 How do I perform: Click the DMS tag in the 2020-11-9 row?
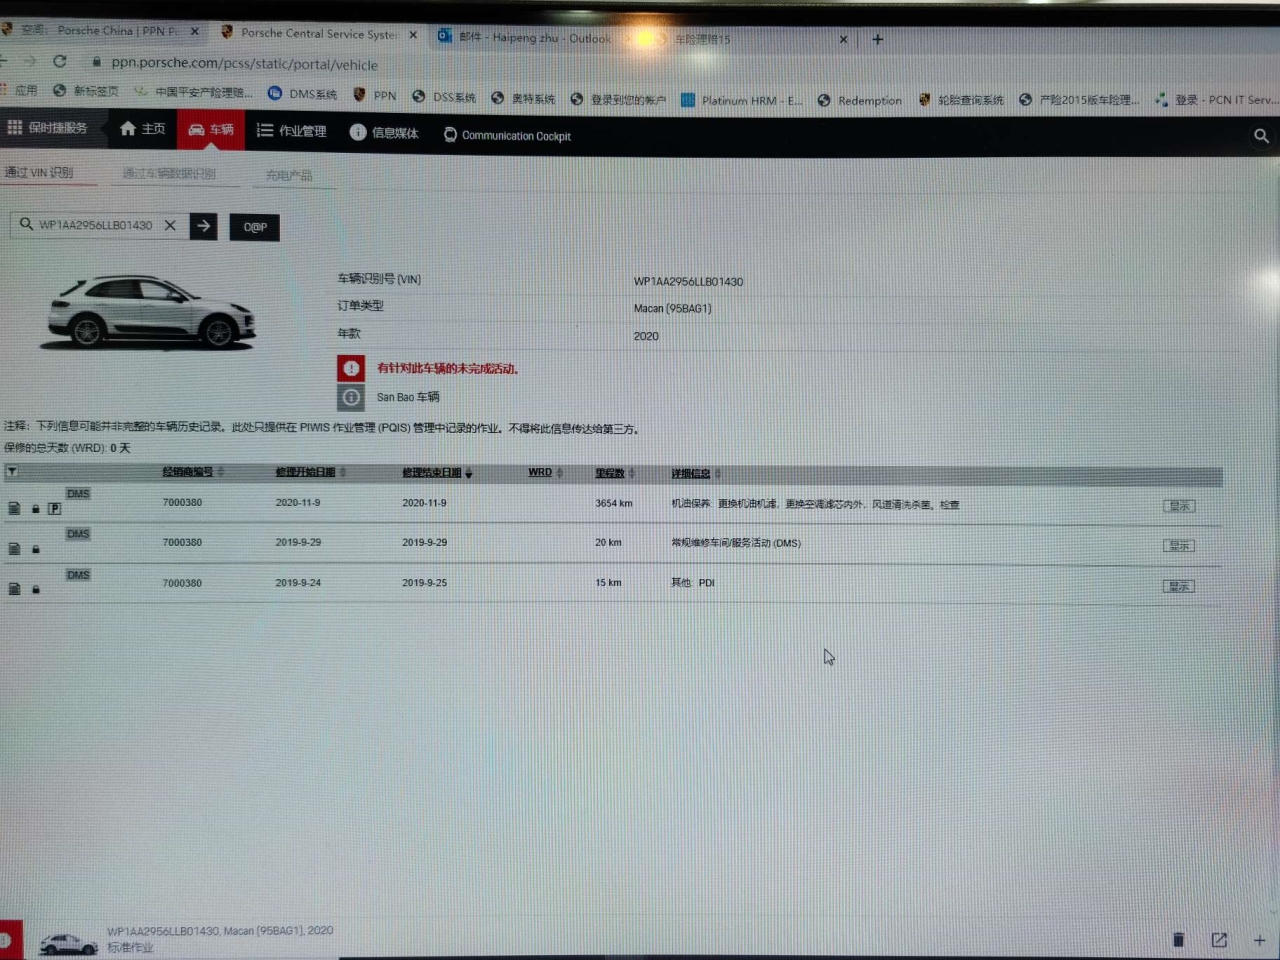[78, 493]
